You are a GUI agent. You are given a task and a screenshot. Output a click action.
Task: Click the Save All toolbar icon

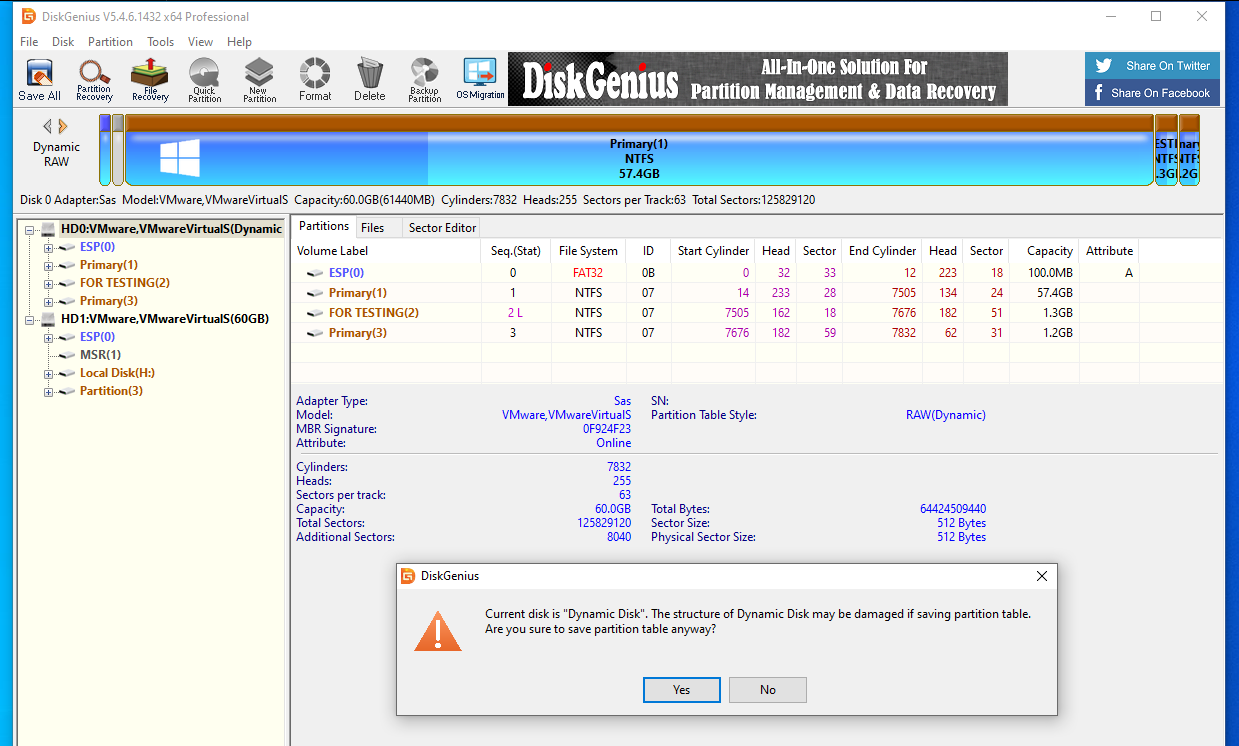click(39, 80)
